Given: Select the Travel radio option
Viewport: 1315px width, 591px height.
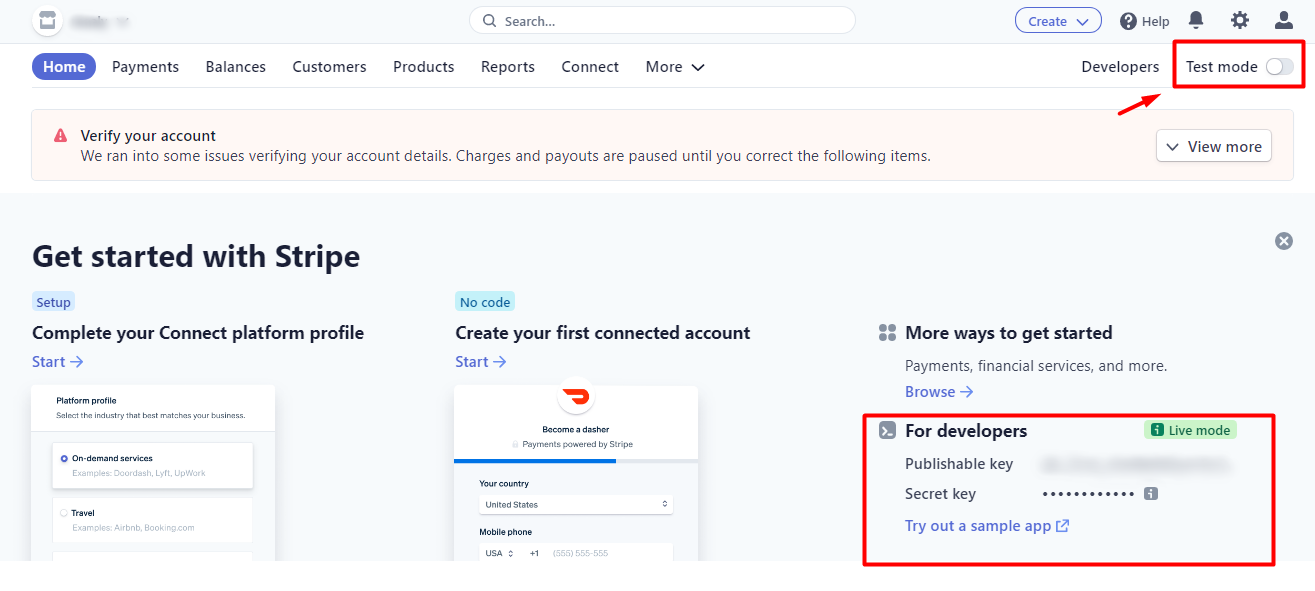Looking at the screenshot, I should (65, 513).
